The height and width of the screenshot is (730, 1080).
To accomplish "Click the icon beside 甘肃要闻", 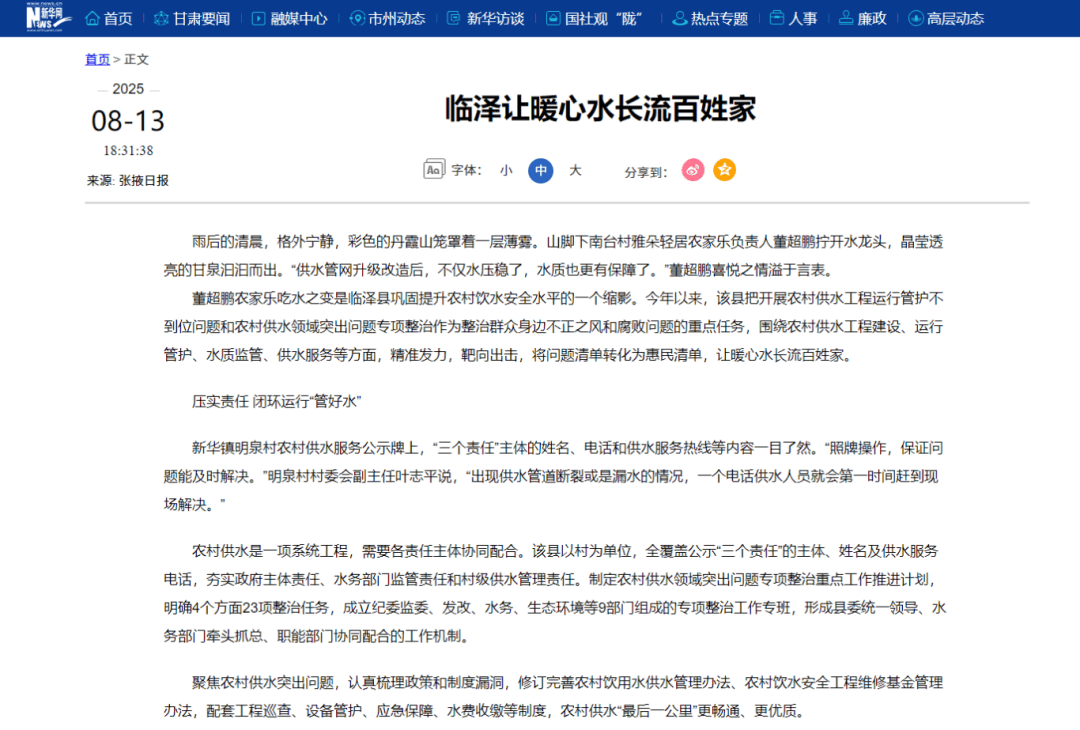I will click(x=160, y=19).
